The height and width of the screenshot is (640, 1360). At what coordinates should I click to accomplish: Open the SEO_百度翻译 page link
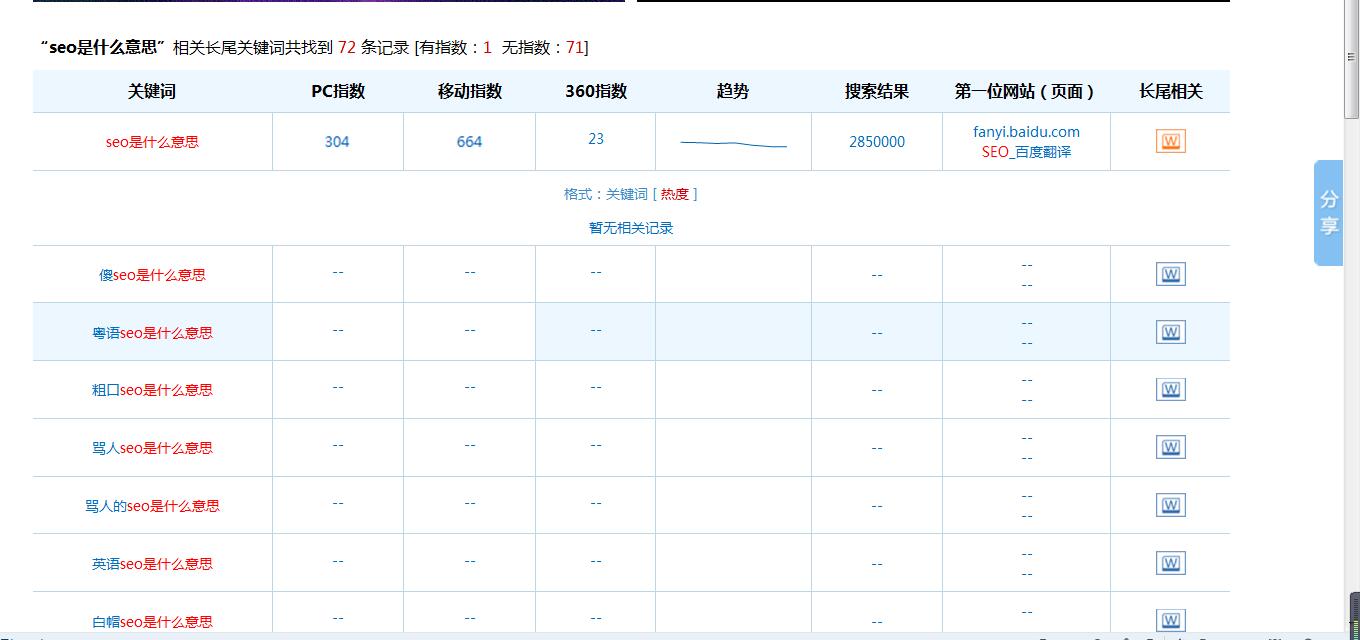pyautogui.click(x=1026, y=151)
